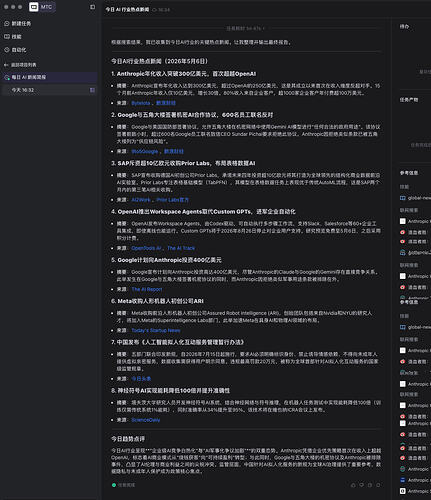
Task: Open the 9to5Google source link
Action: tap(145, 151)
